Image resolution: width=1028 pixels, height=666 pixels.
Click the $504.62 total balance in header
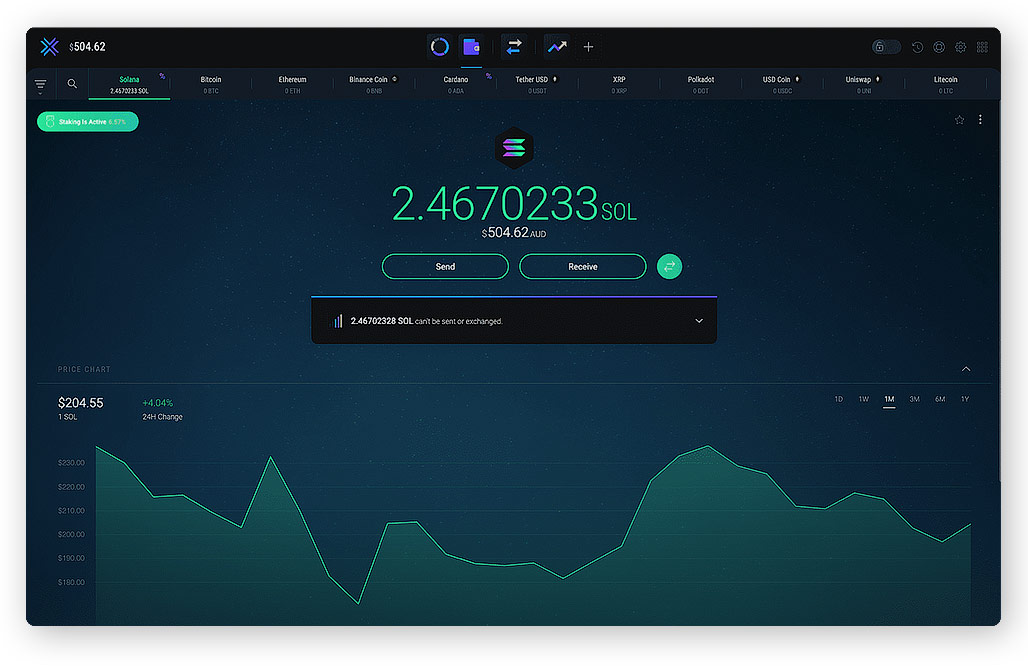[87, 47]
